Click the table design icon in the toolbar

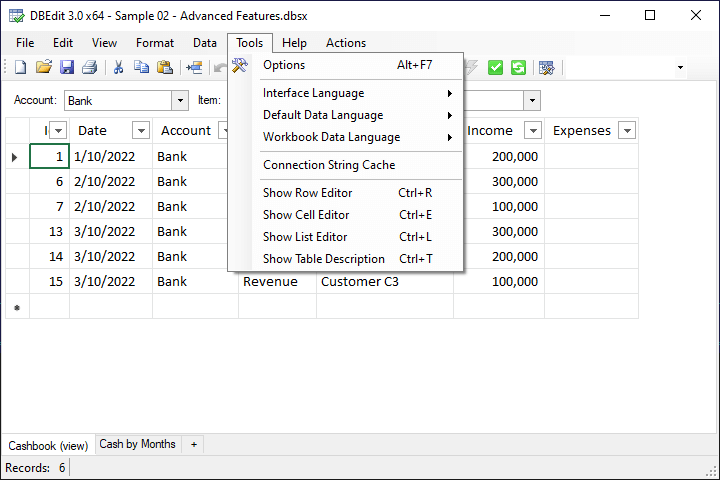coord(546,67)
